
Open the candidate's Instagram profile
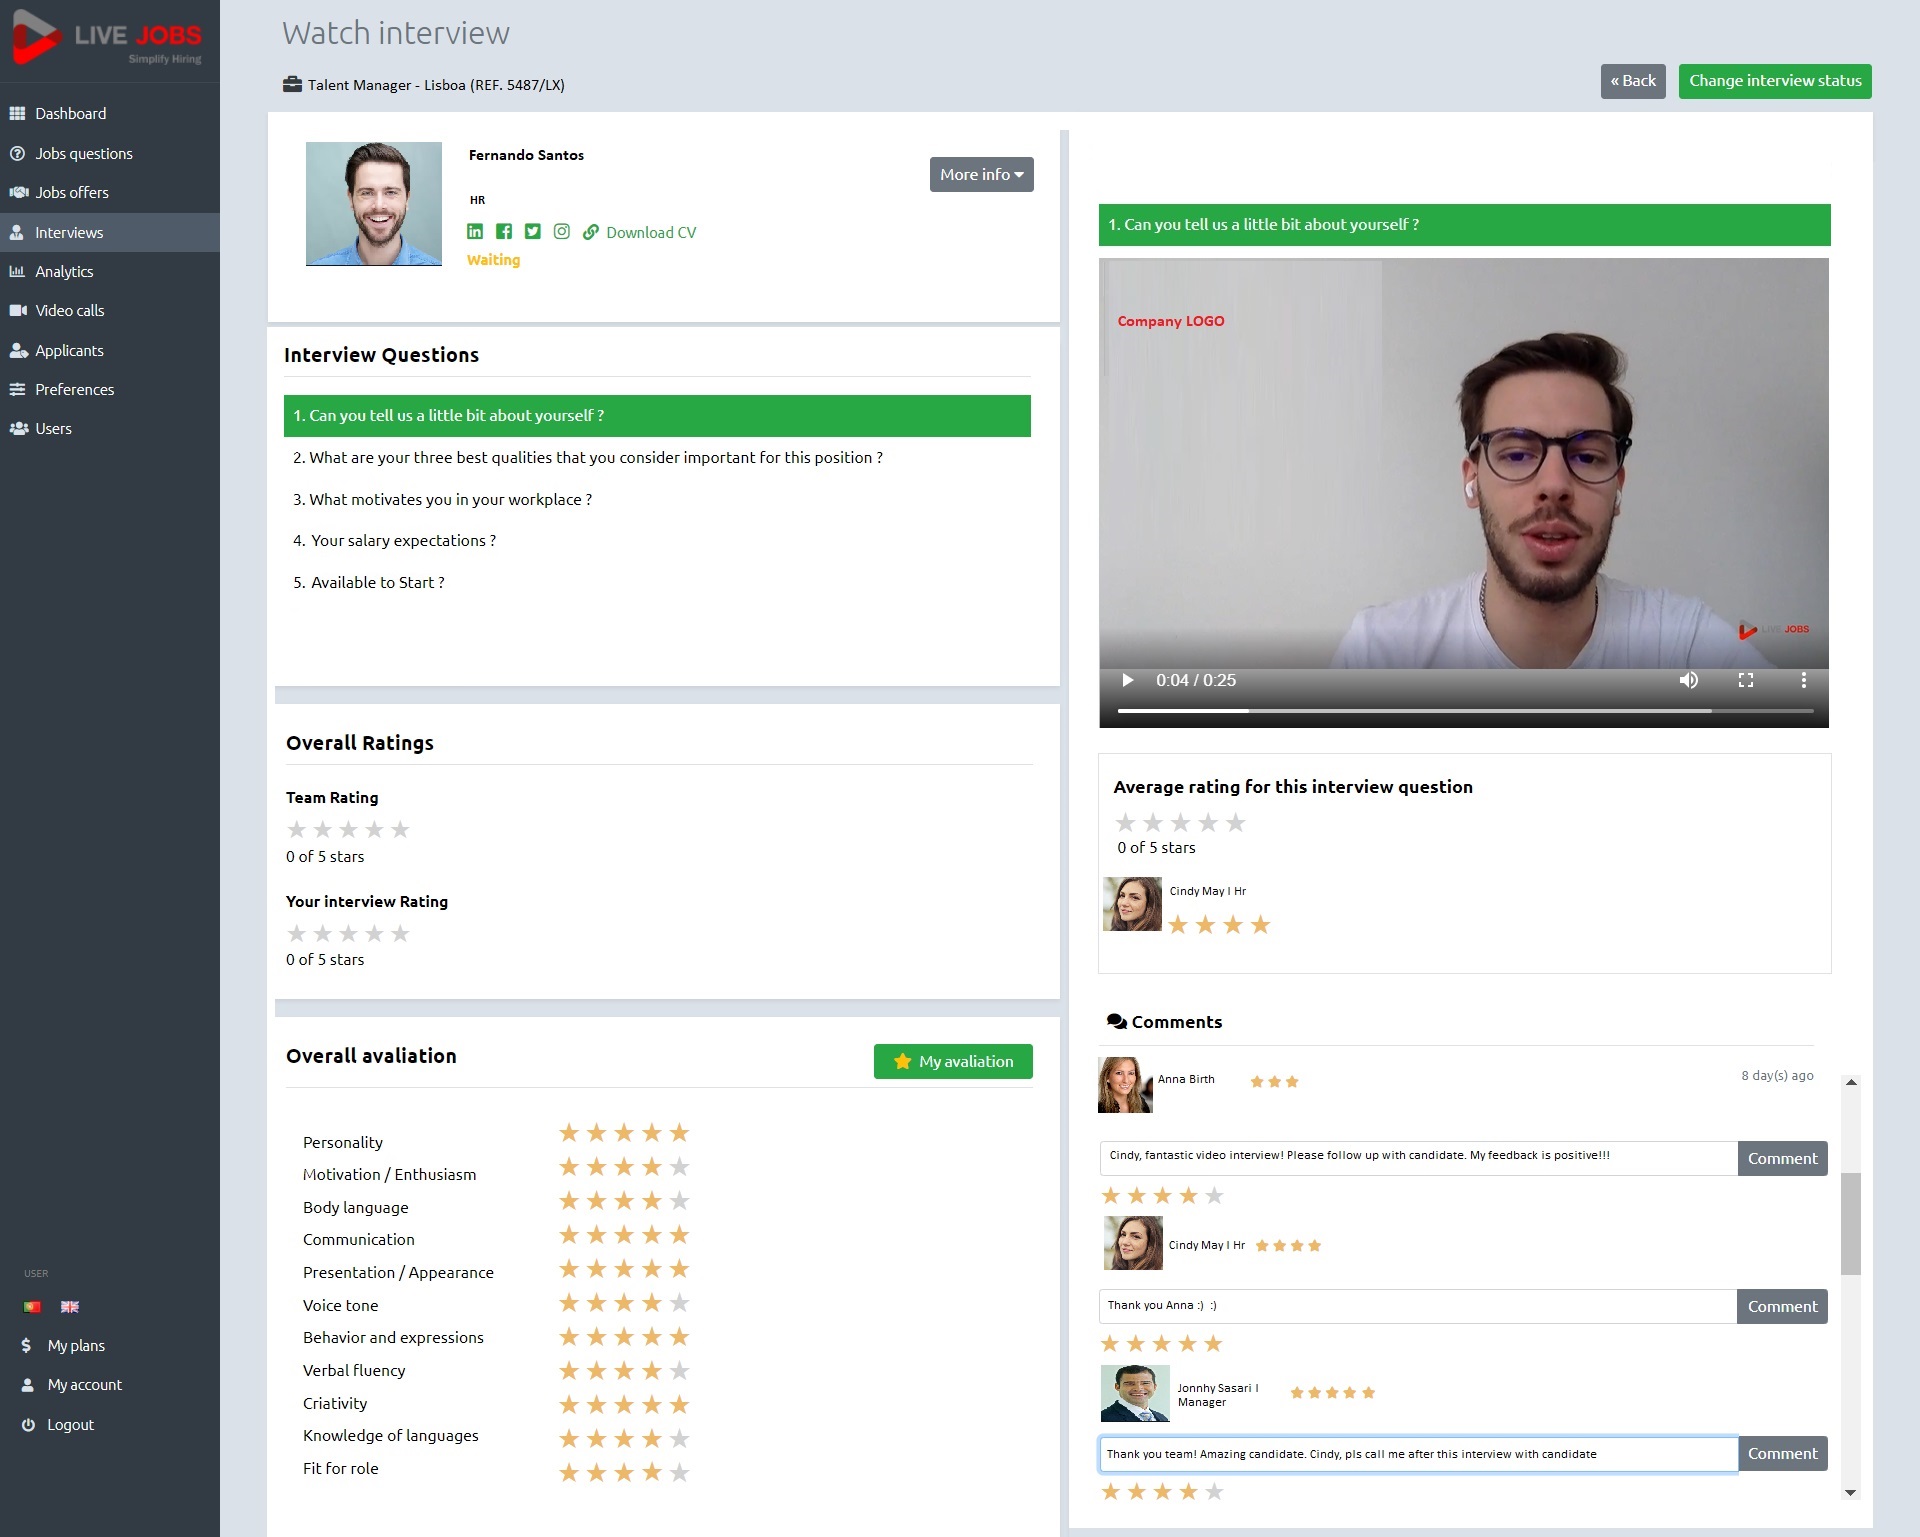[561, 231]
